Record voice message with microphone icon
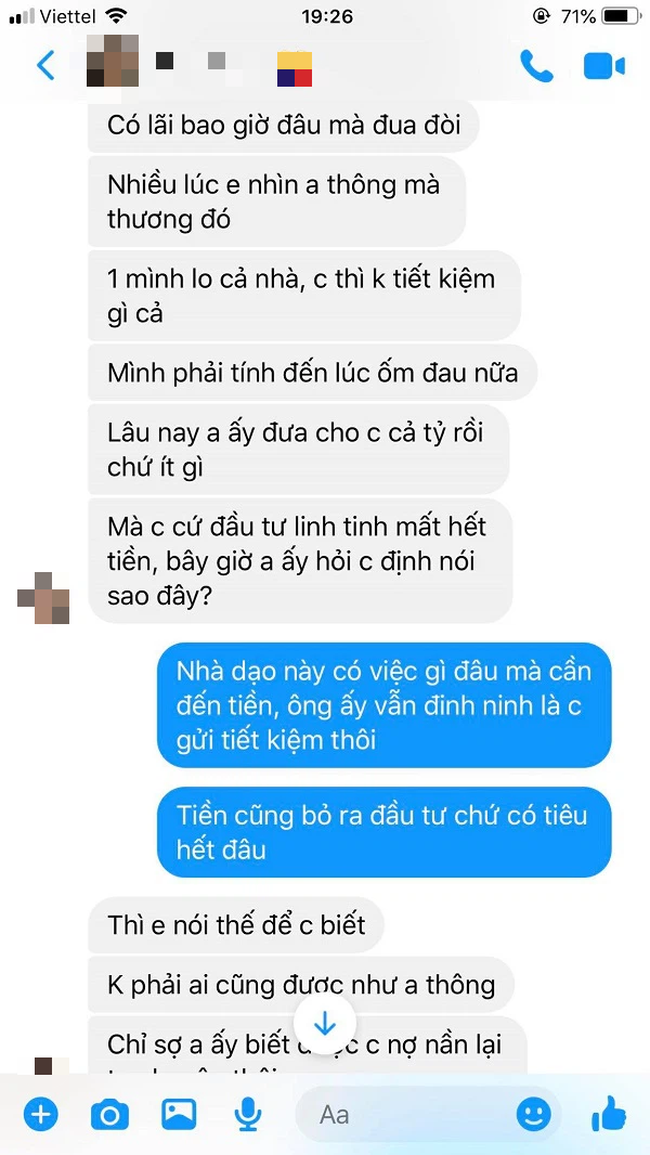This screenshot has height=1155, width=650. [248, 1115]
